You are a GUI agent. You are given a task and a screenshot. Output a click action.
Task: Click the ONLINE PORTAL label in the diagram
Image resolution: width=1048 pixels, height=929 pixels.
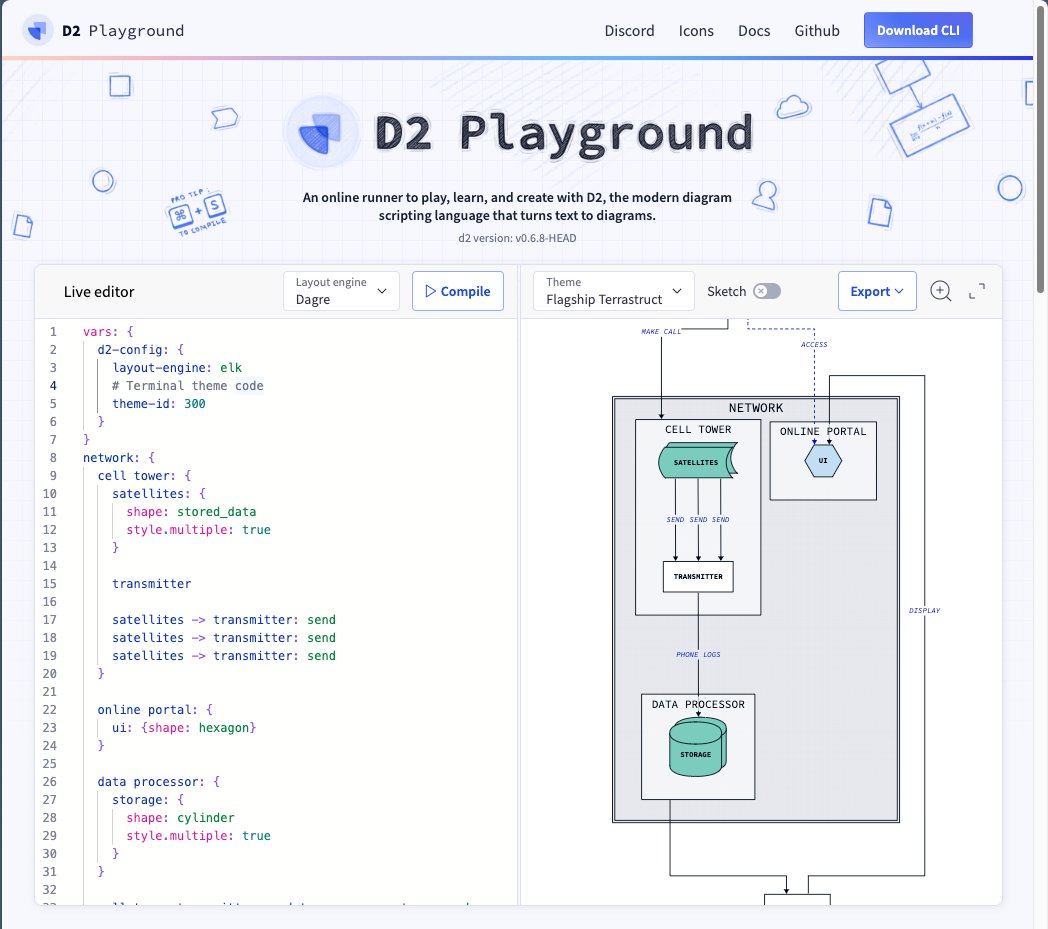(x=823, y=432)
